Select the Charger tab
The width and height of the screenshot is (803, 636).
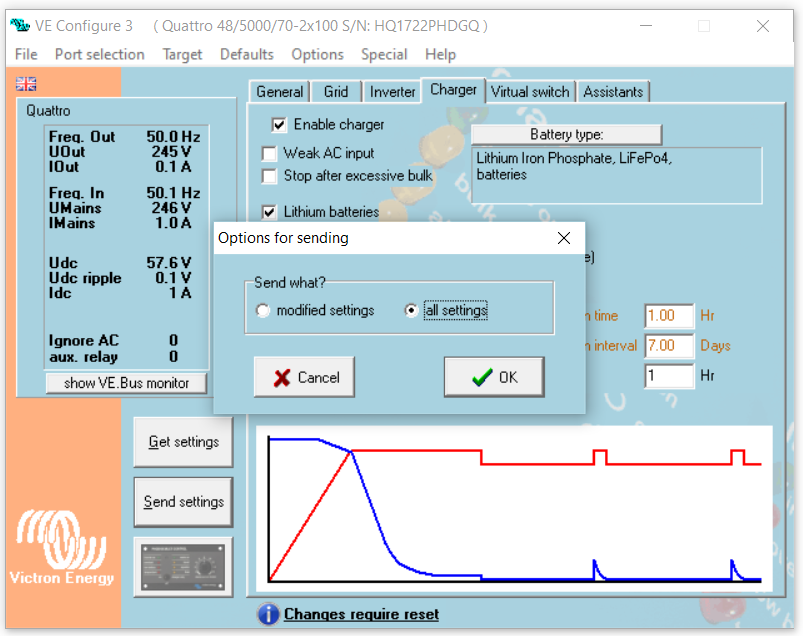[453, 90]
